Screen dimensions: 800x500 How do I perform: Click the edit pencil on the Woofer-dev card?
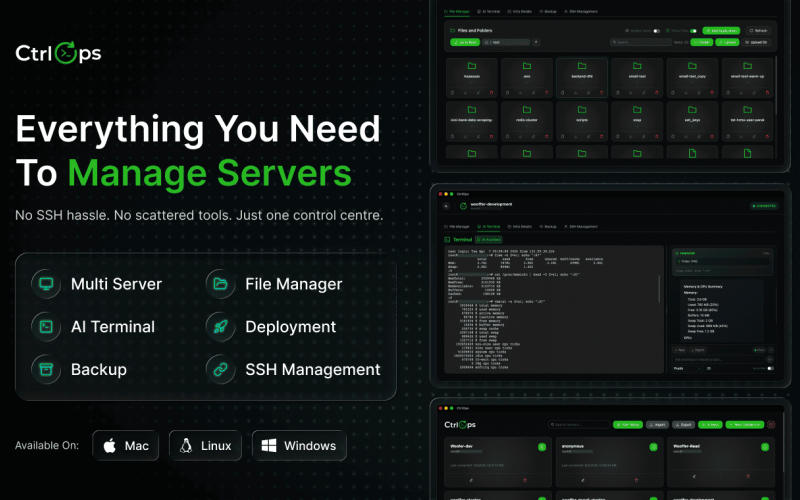click(471, 480)
